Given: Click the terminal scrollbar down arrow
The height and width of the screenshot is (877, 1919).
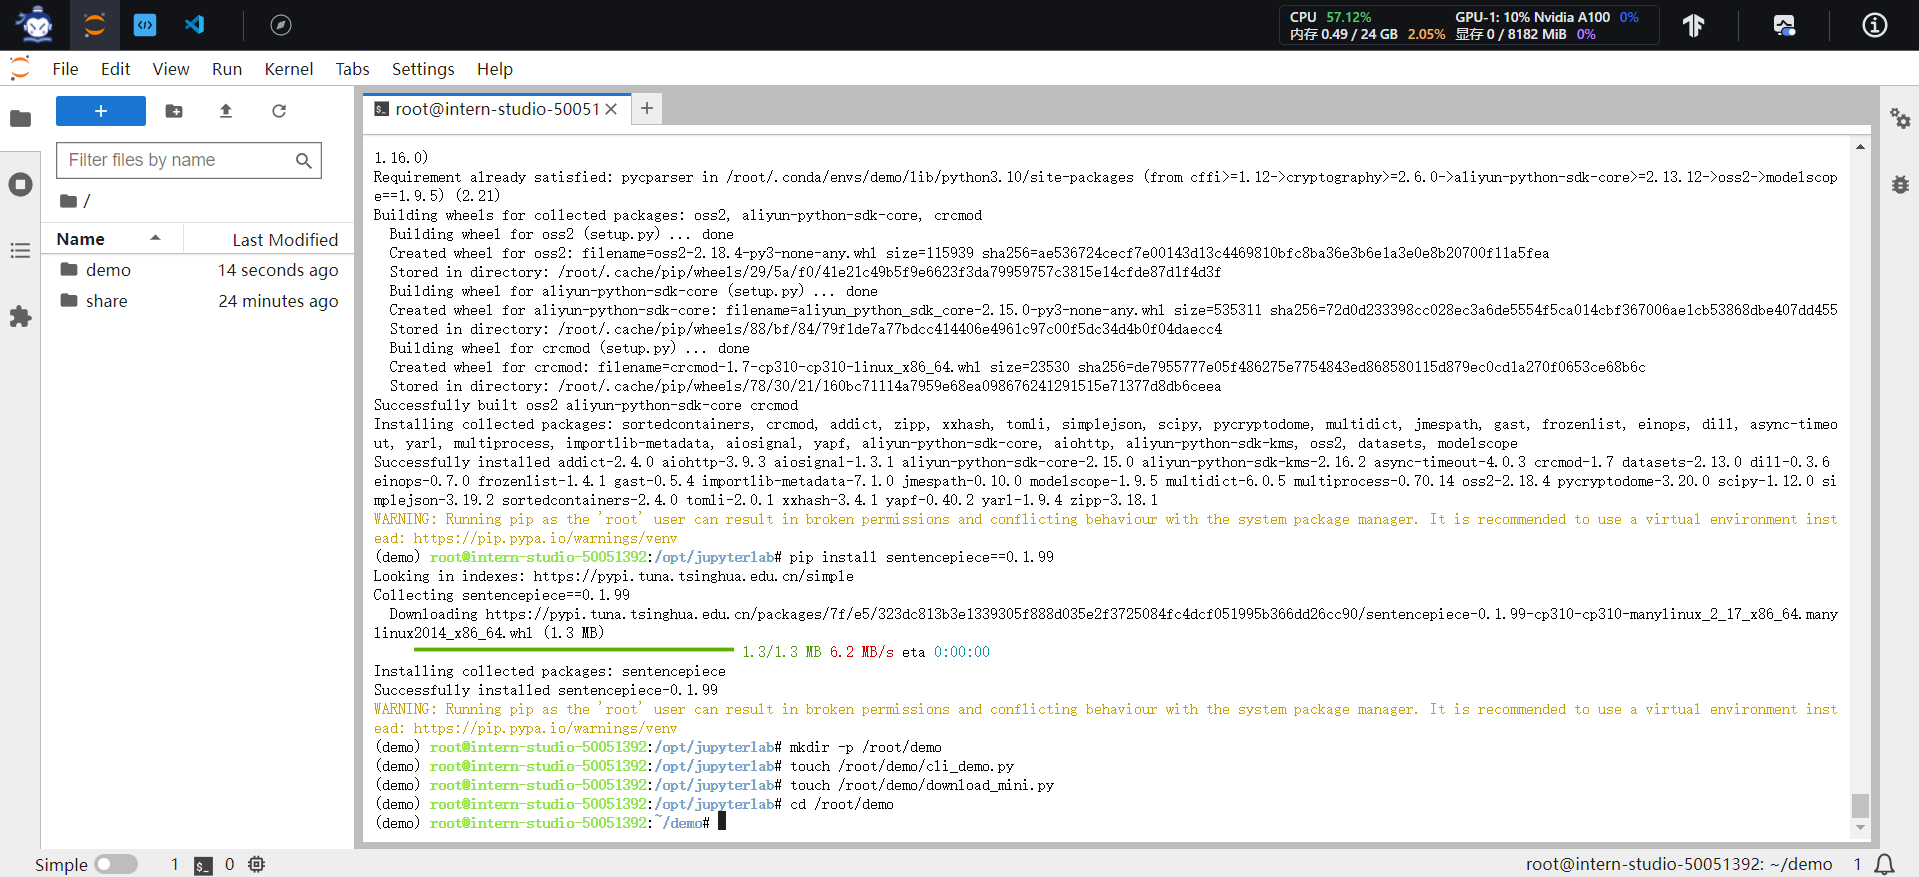Looking at the screenshot, I should point(1860,827).
